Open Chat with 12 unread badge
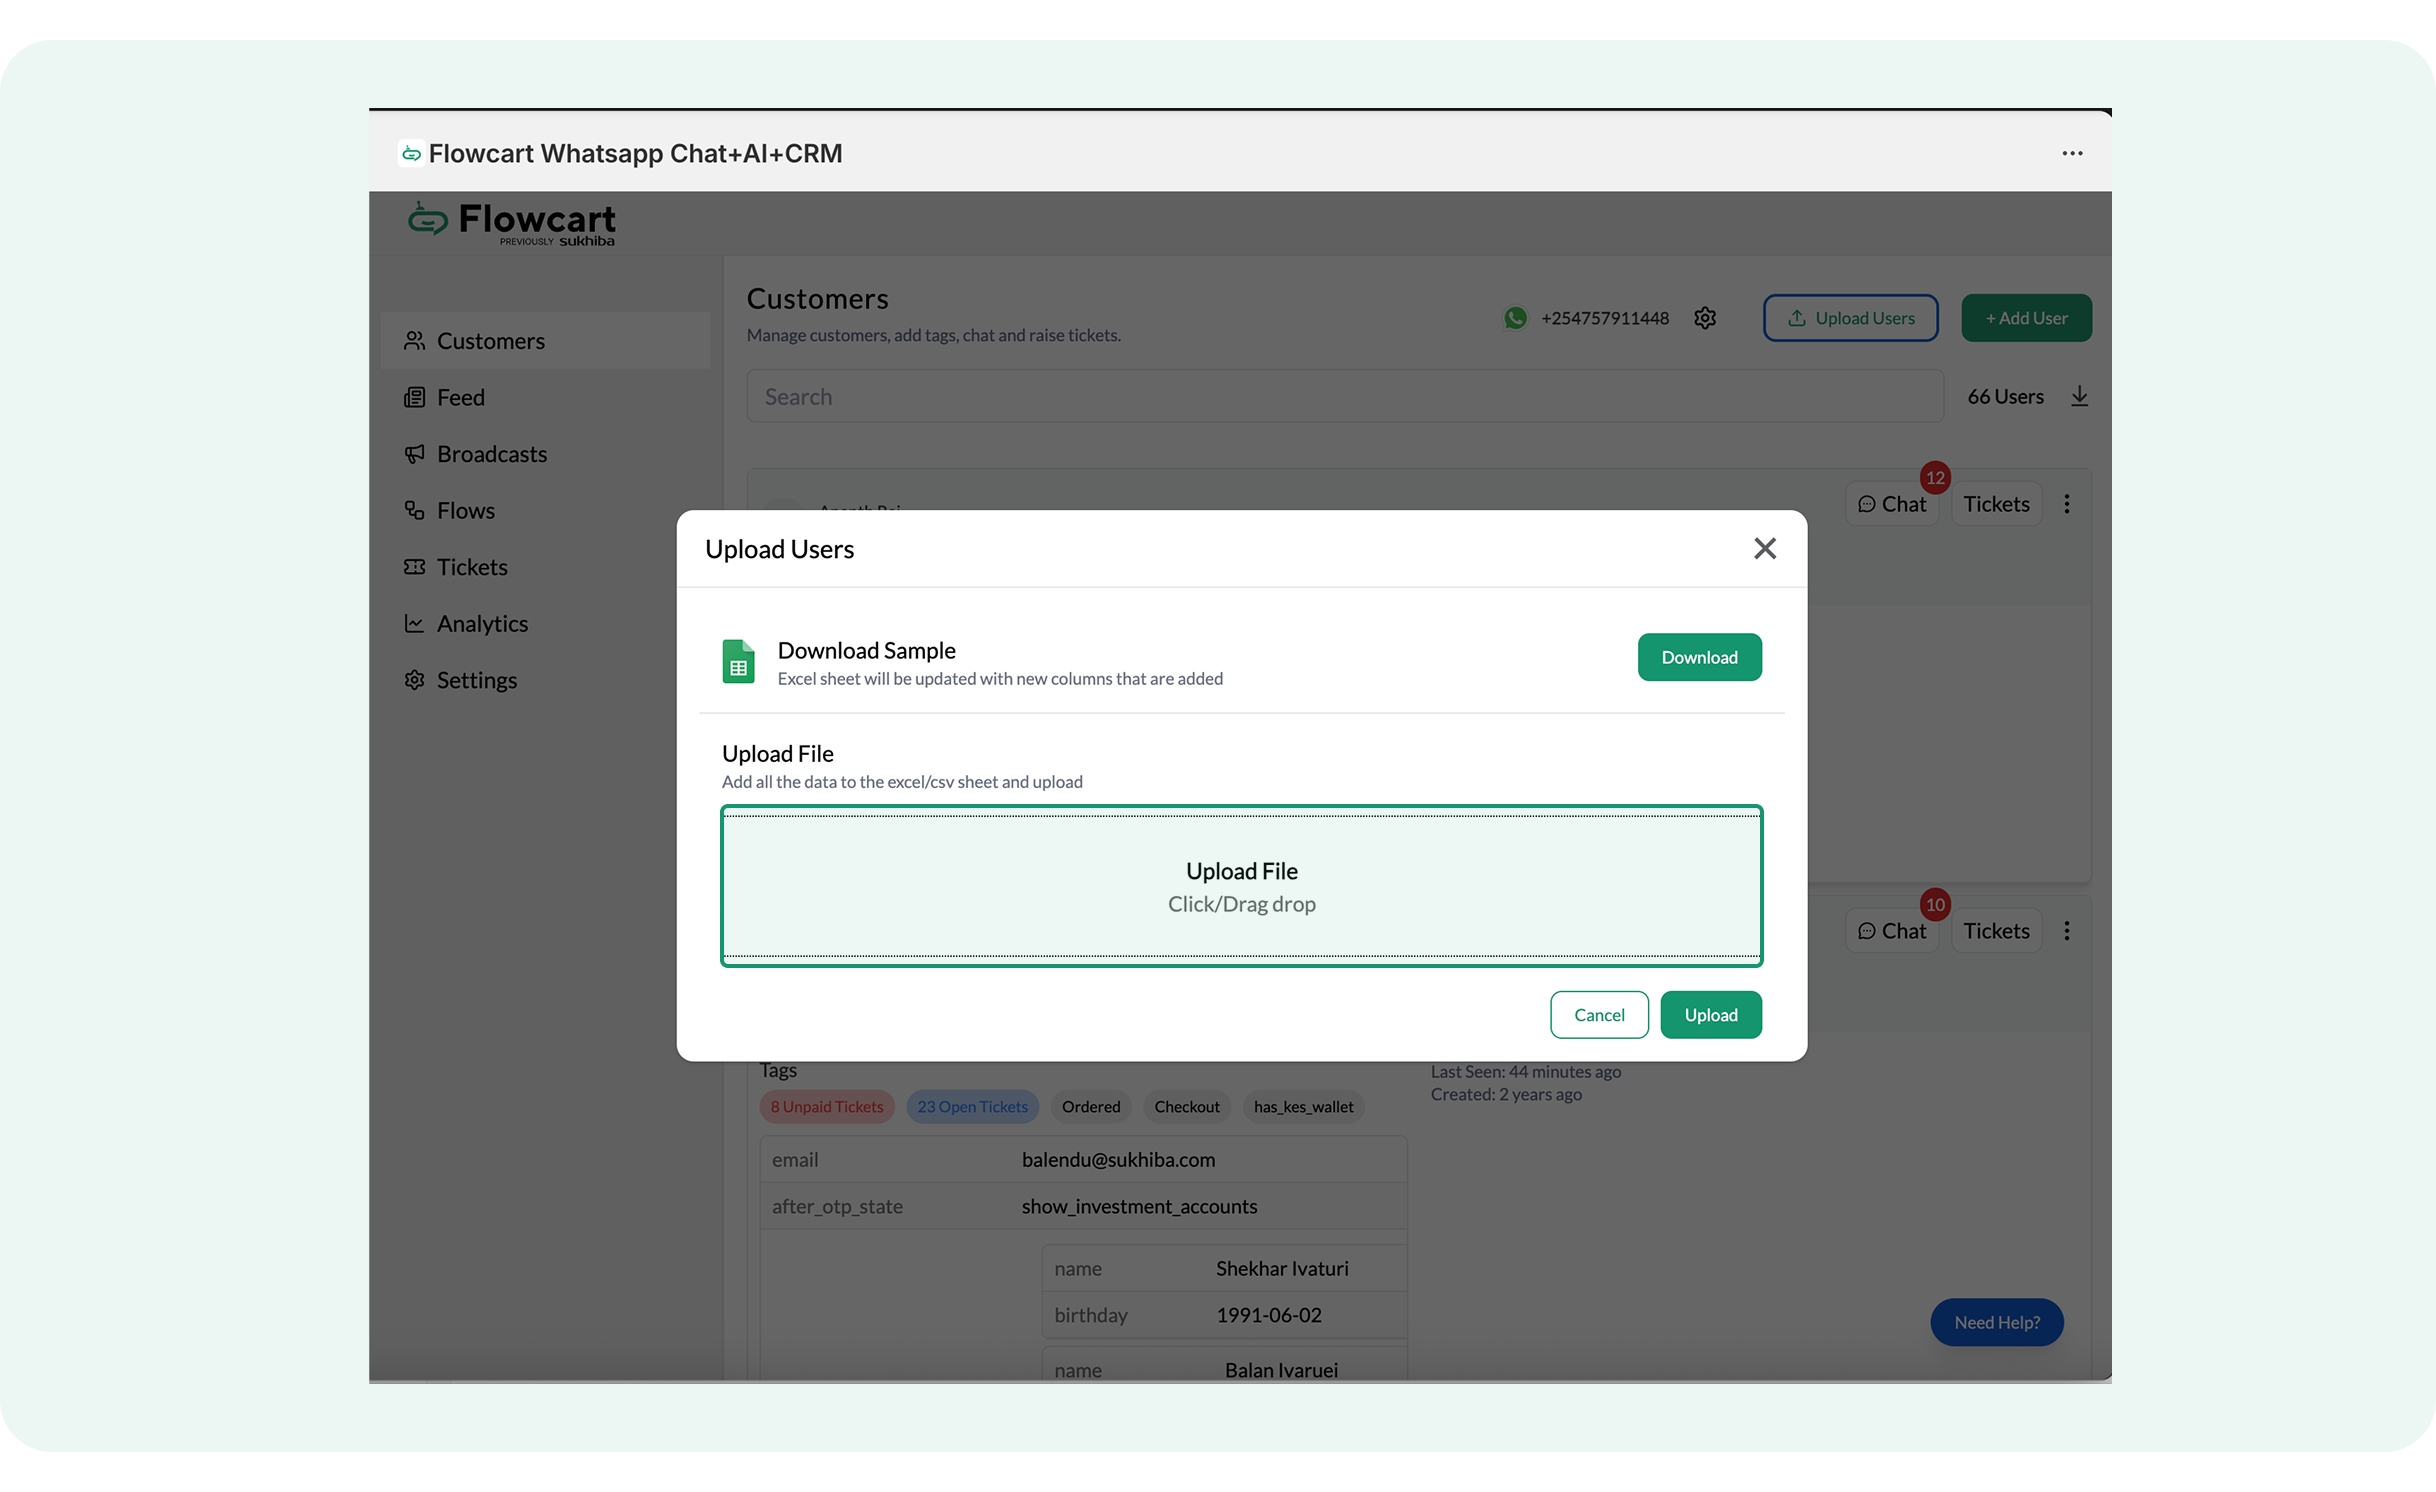This screenshot has width=2436, height=1492. point(1891,504)
